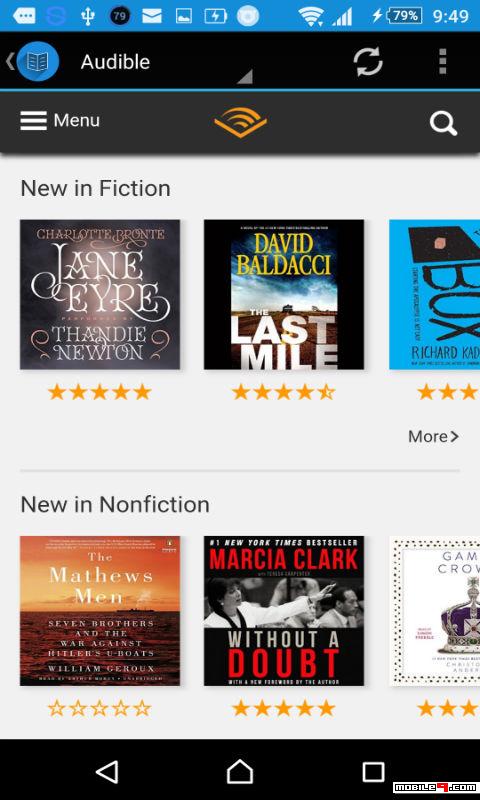The height and width of the screenshot is (800, 480).
Task: Tap the orange Audible logo
Action: pyautogui.click(x=240, y=122)
